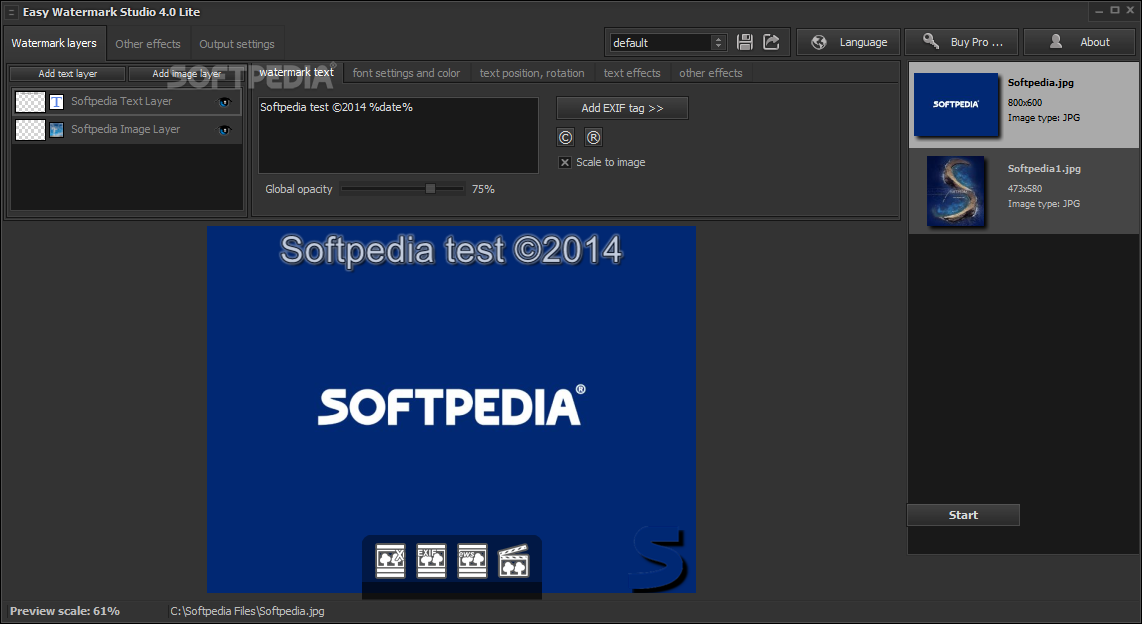
Task: Save the current watermark profile (floppy icon)
Action: (x=744, y=42)
